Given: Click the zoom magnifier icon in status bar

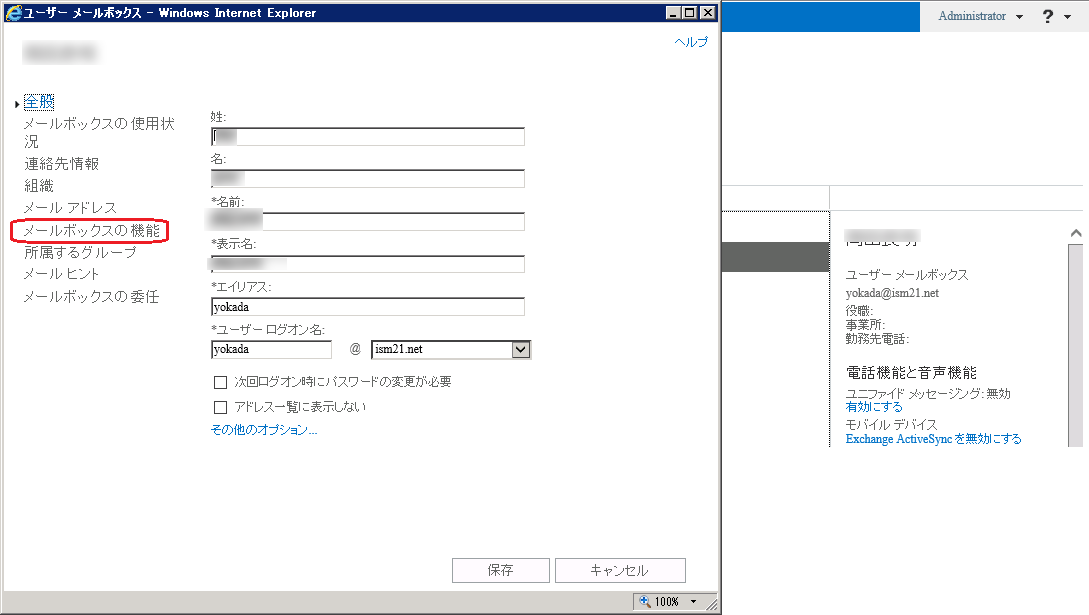Looking at the screenshot, I should pyautogui.click(x=645, y=601).
